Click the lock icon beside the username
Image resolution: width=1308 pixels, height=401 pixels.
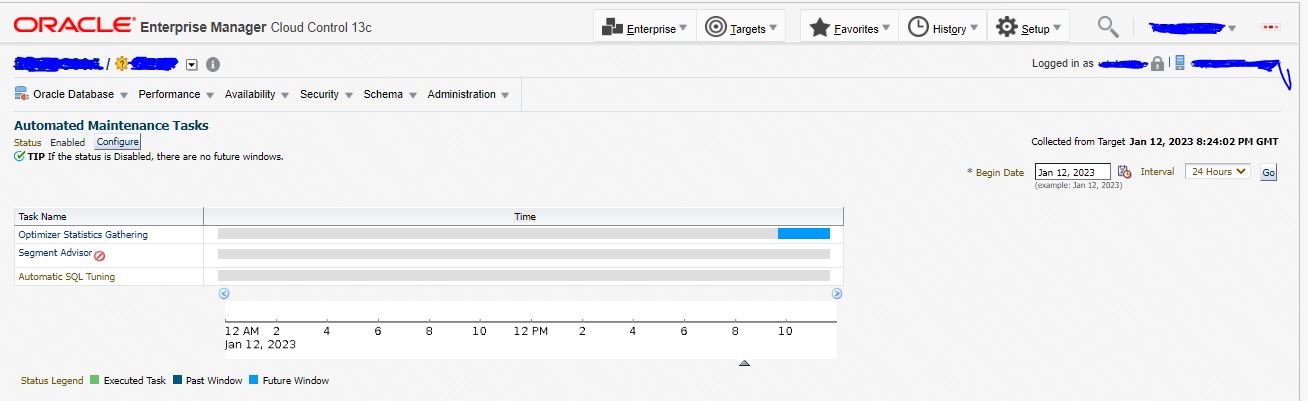1157,64
